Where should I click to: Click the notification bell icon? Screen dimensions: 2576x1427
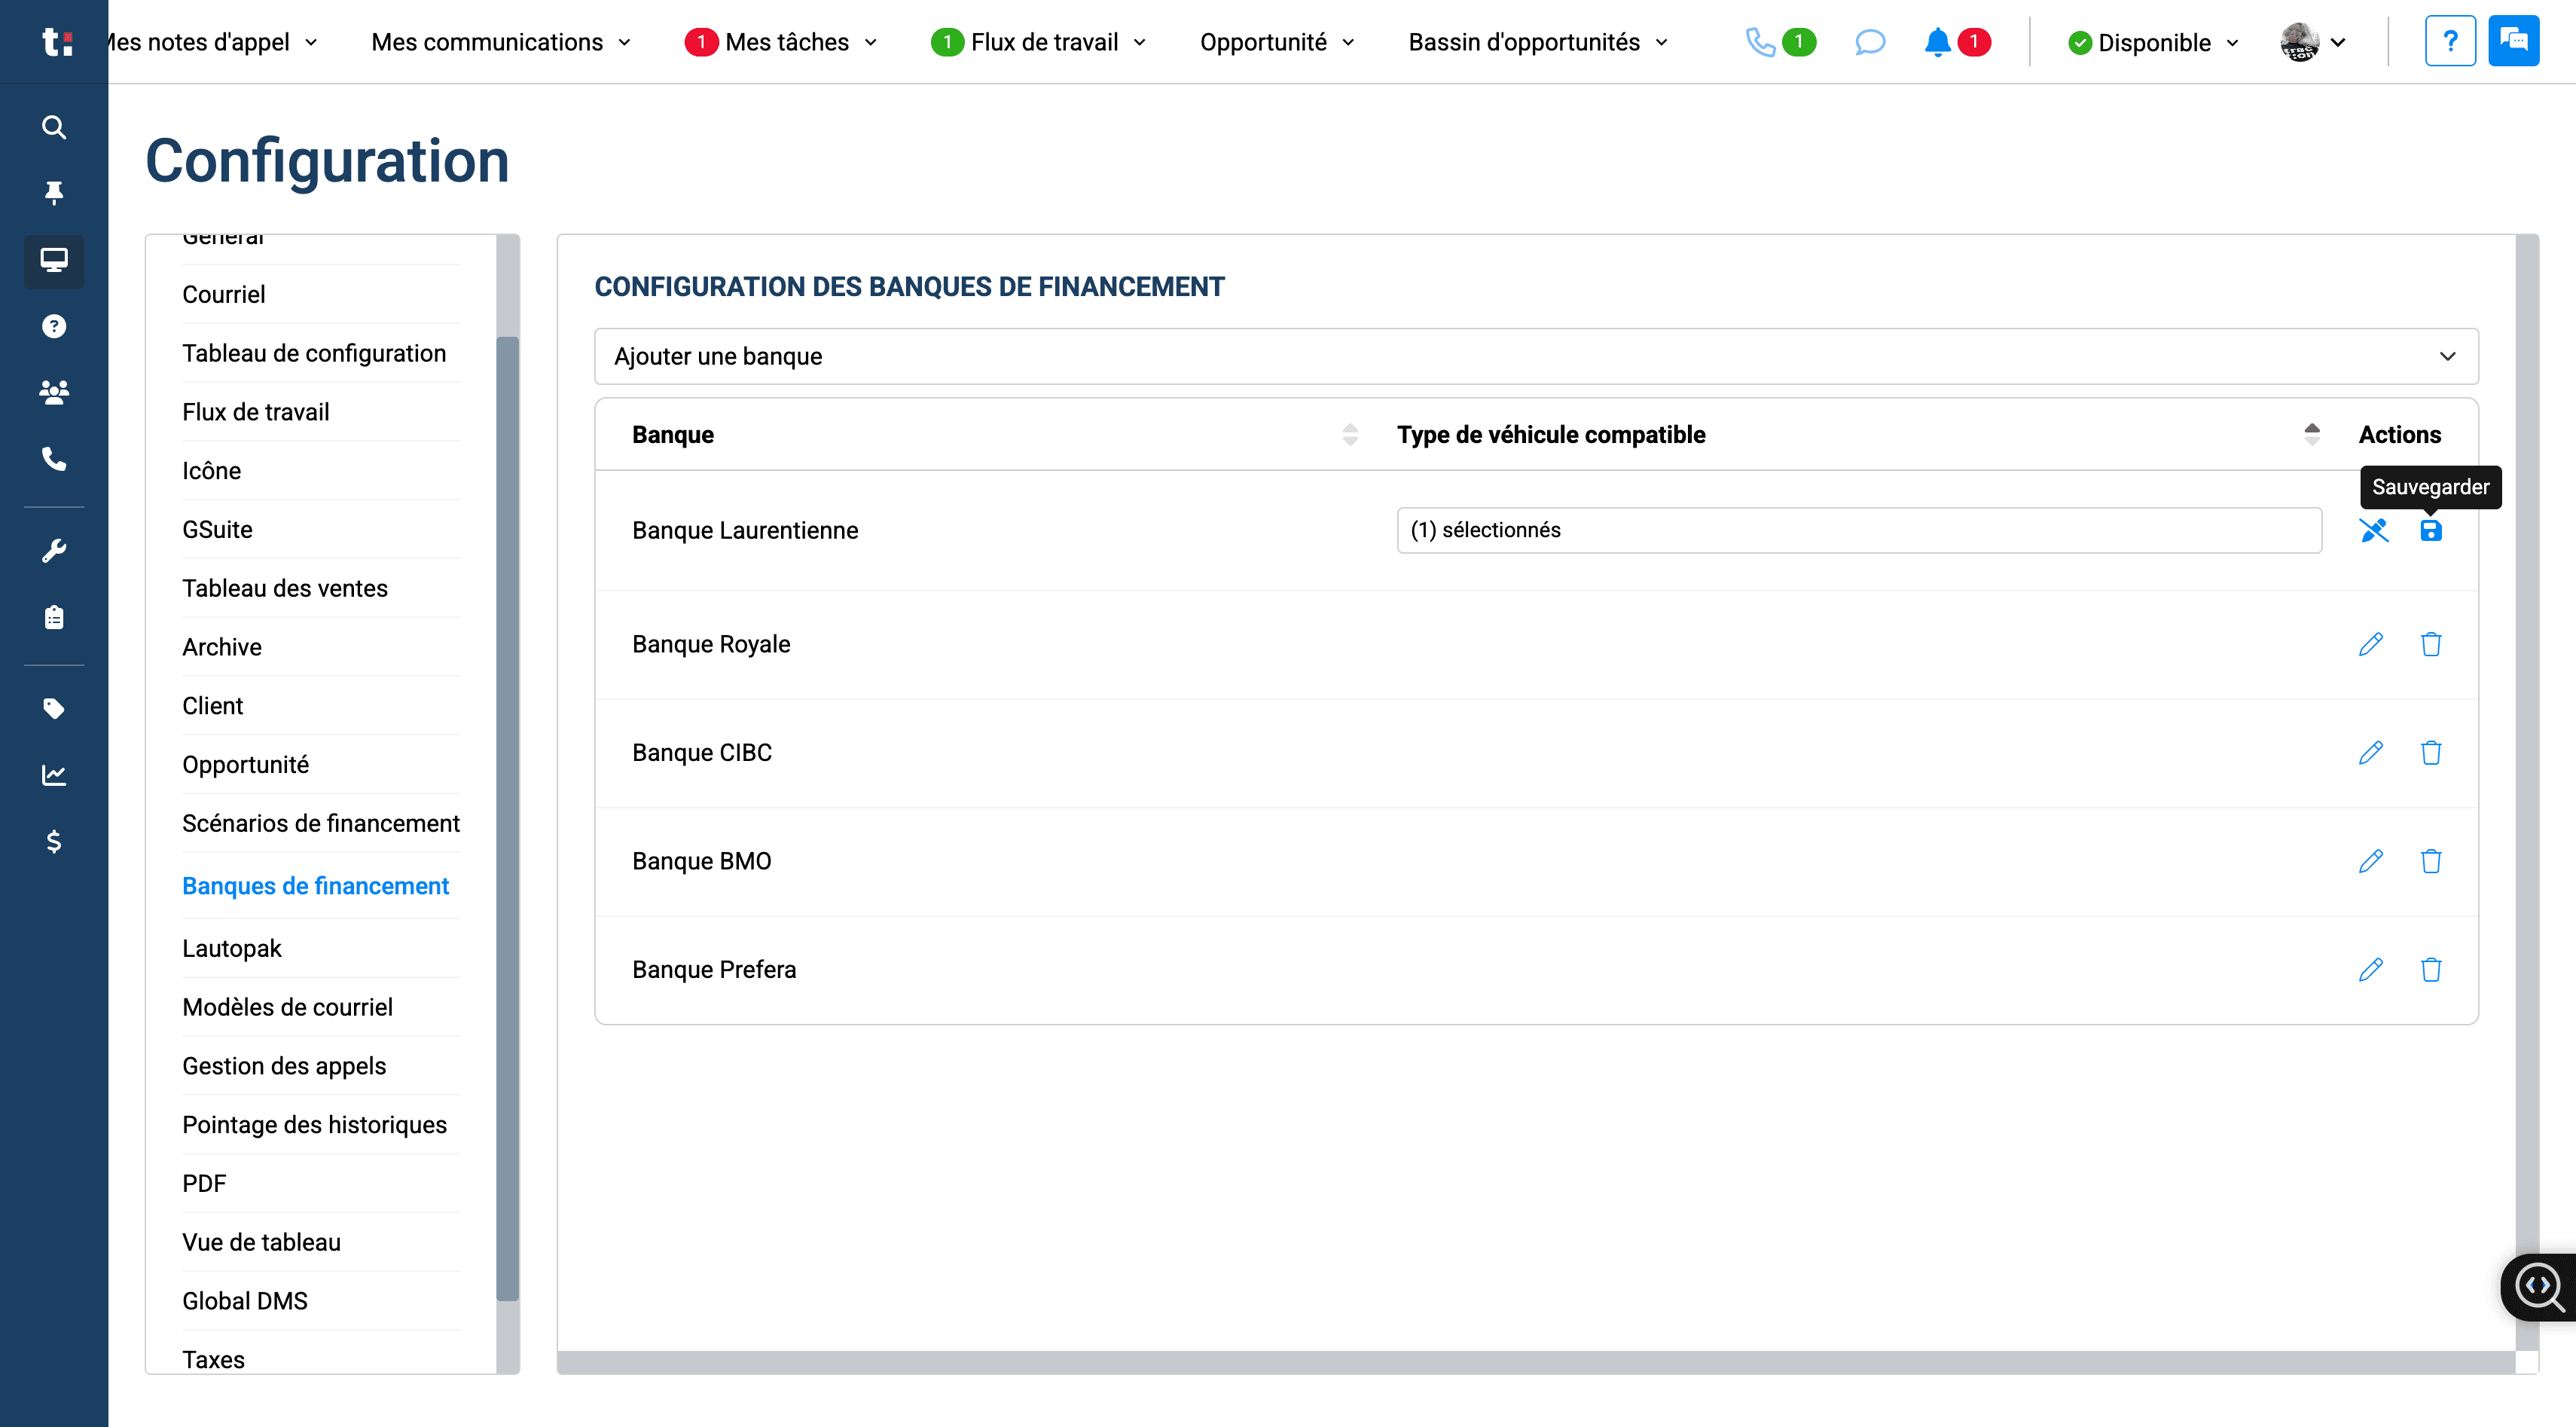click(x=1938, y=42)
